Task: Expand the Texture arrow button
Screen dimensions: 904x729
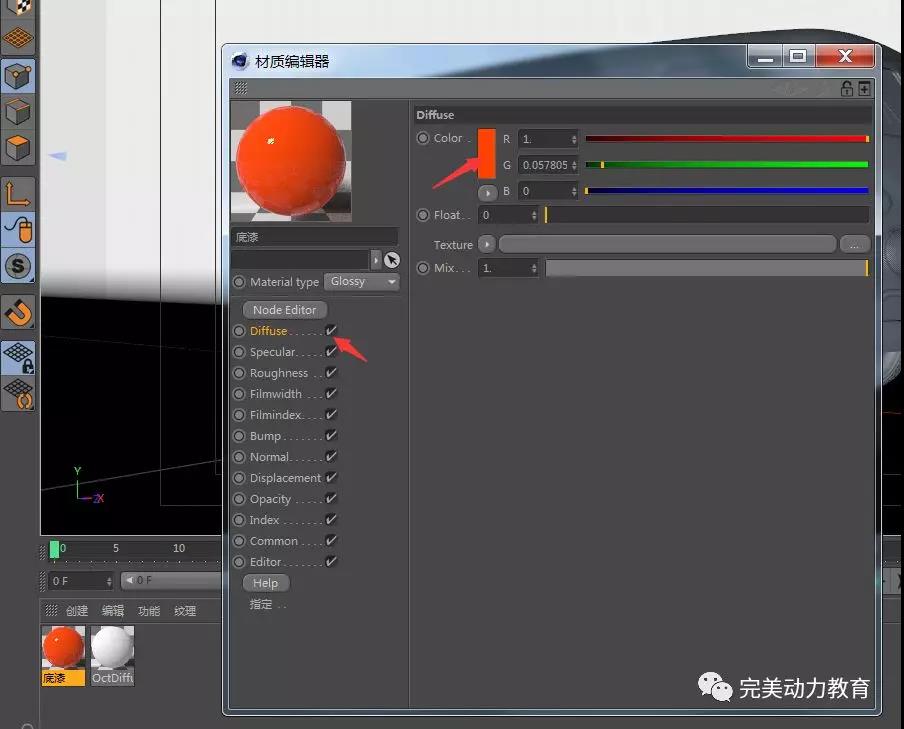Action: pyautogui.click(x=487, y=244)
